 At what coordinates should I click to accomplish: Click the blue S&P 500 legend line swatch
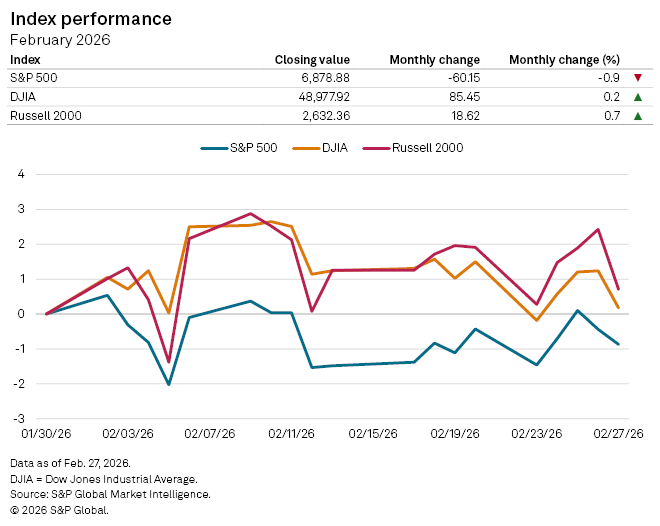point(214,148)
